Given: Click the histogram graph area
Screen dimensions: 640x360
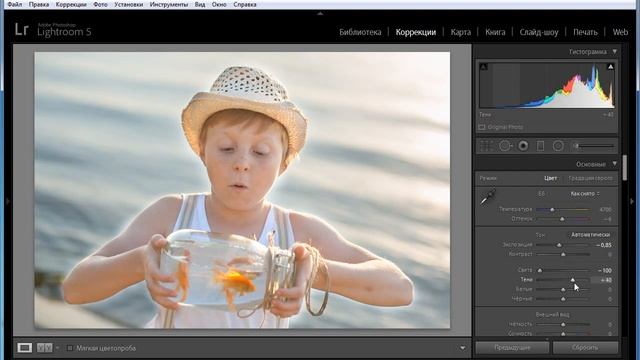Looking at the screenshot, I should pos(547,85).
